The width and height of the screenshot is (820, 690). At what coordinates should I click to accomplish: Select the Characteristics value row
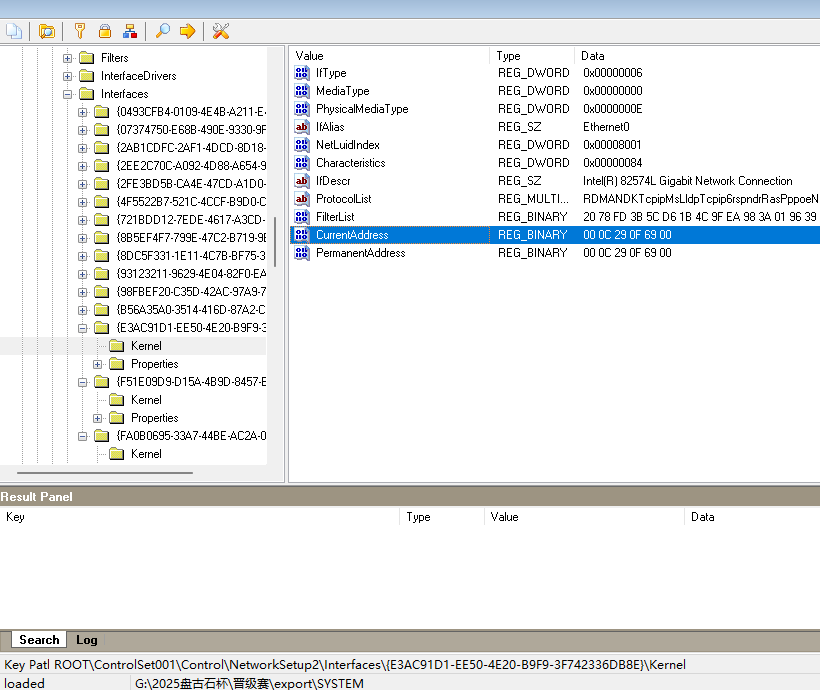click(x=555, y=163)
